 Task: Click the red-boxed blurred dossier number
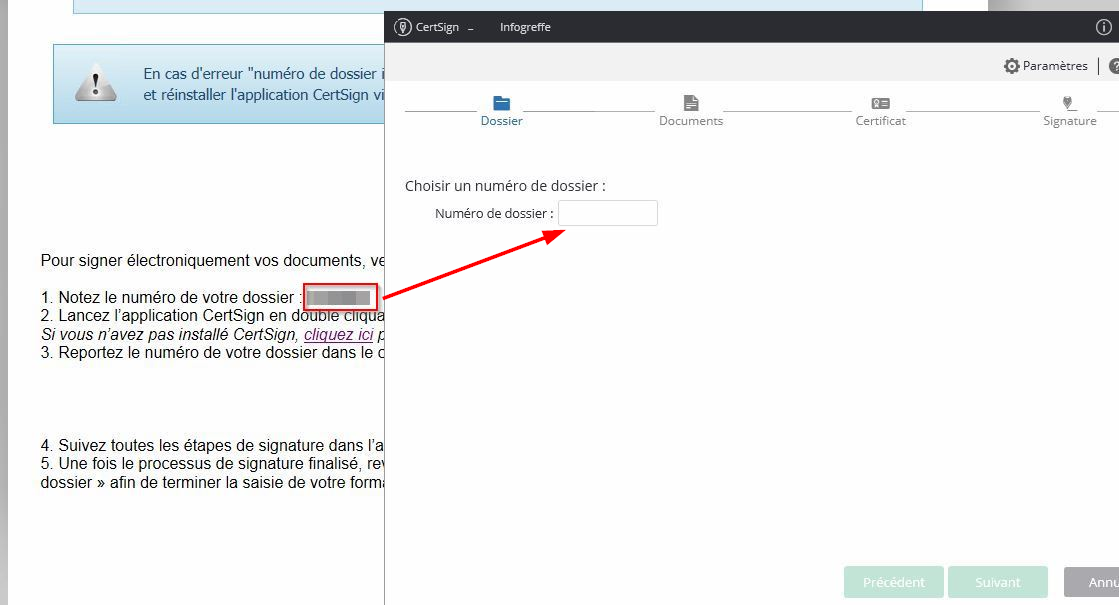pyautogui.click(x=340, y=297)
